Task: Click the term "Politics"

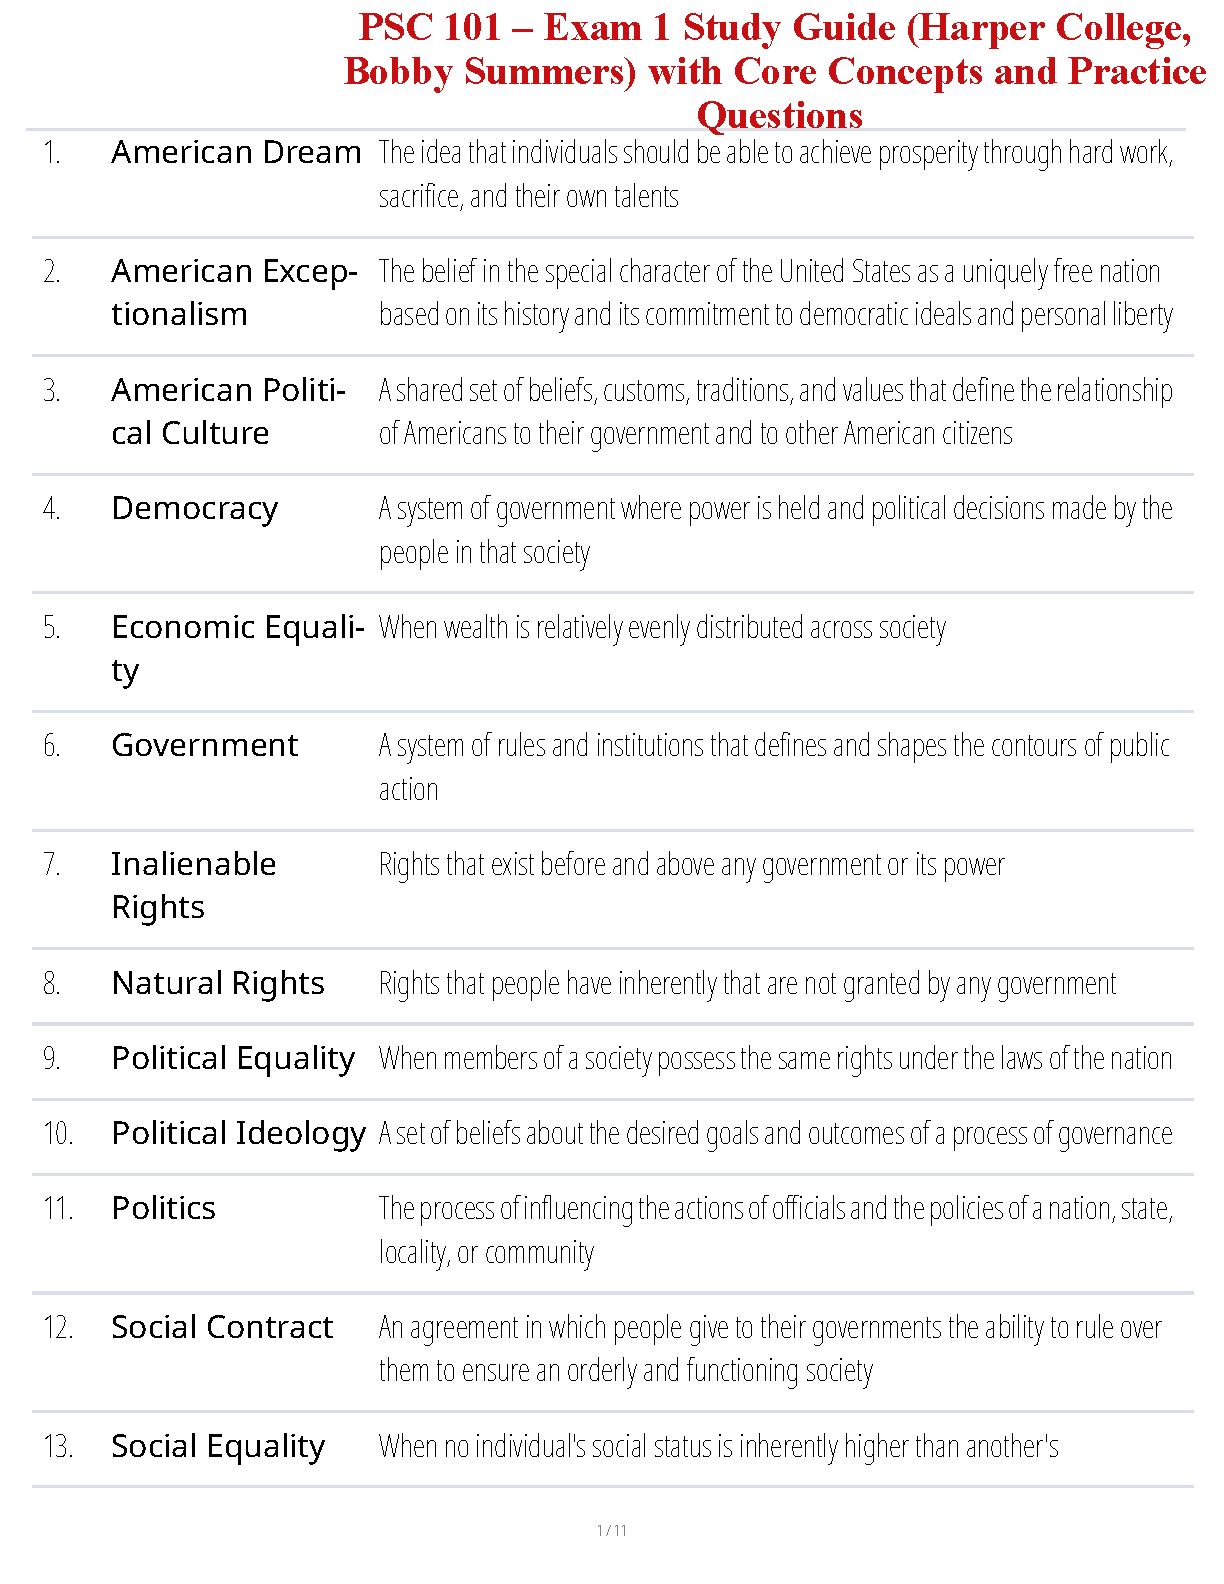Action: coord(164,1209)
